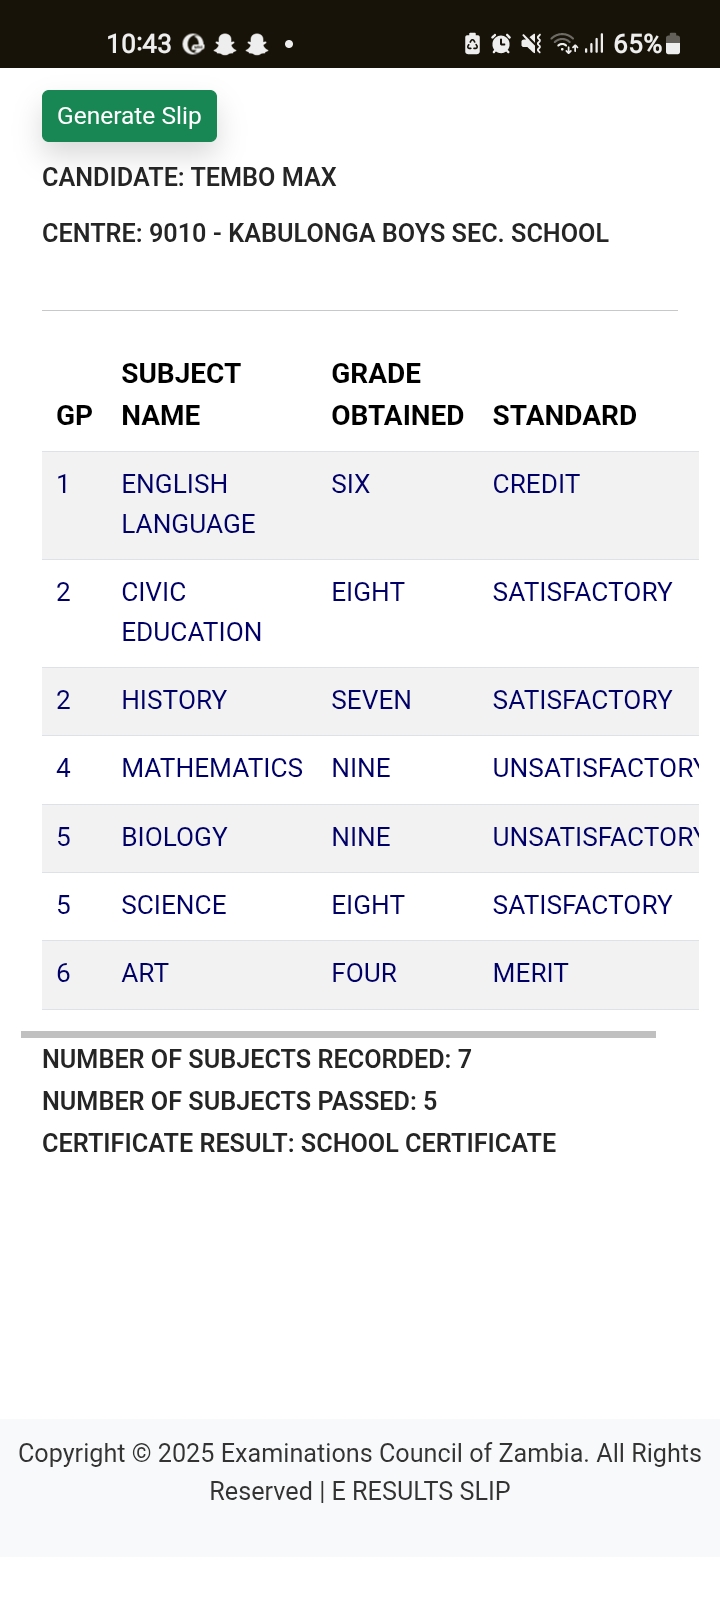Tap the mobile signal bars icon
Image resolution: width=720 pixels, height=1600 pixels.
click(594, 44)
